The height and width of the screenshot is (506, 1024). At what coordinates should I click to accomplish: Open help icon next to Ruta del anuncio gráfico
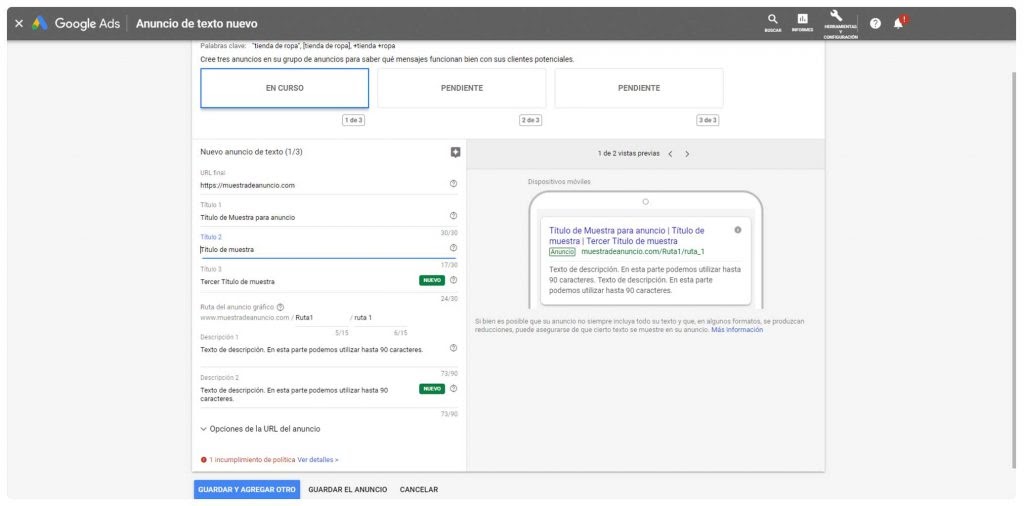pos(280,307)
